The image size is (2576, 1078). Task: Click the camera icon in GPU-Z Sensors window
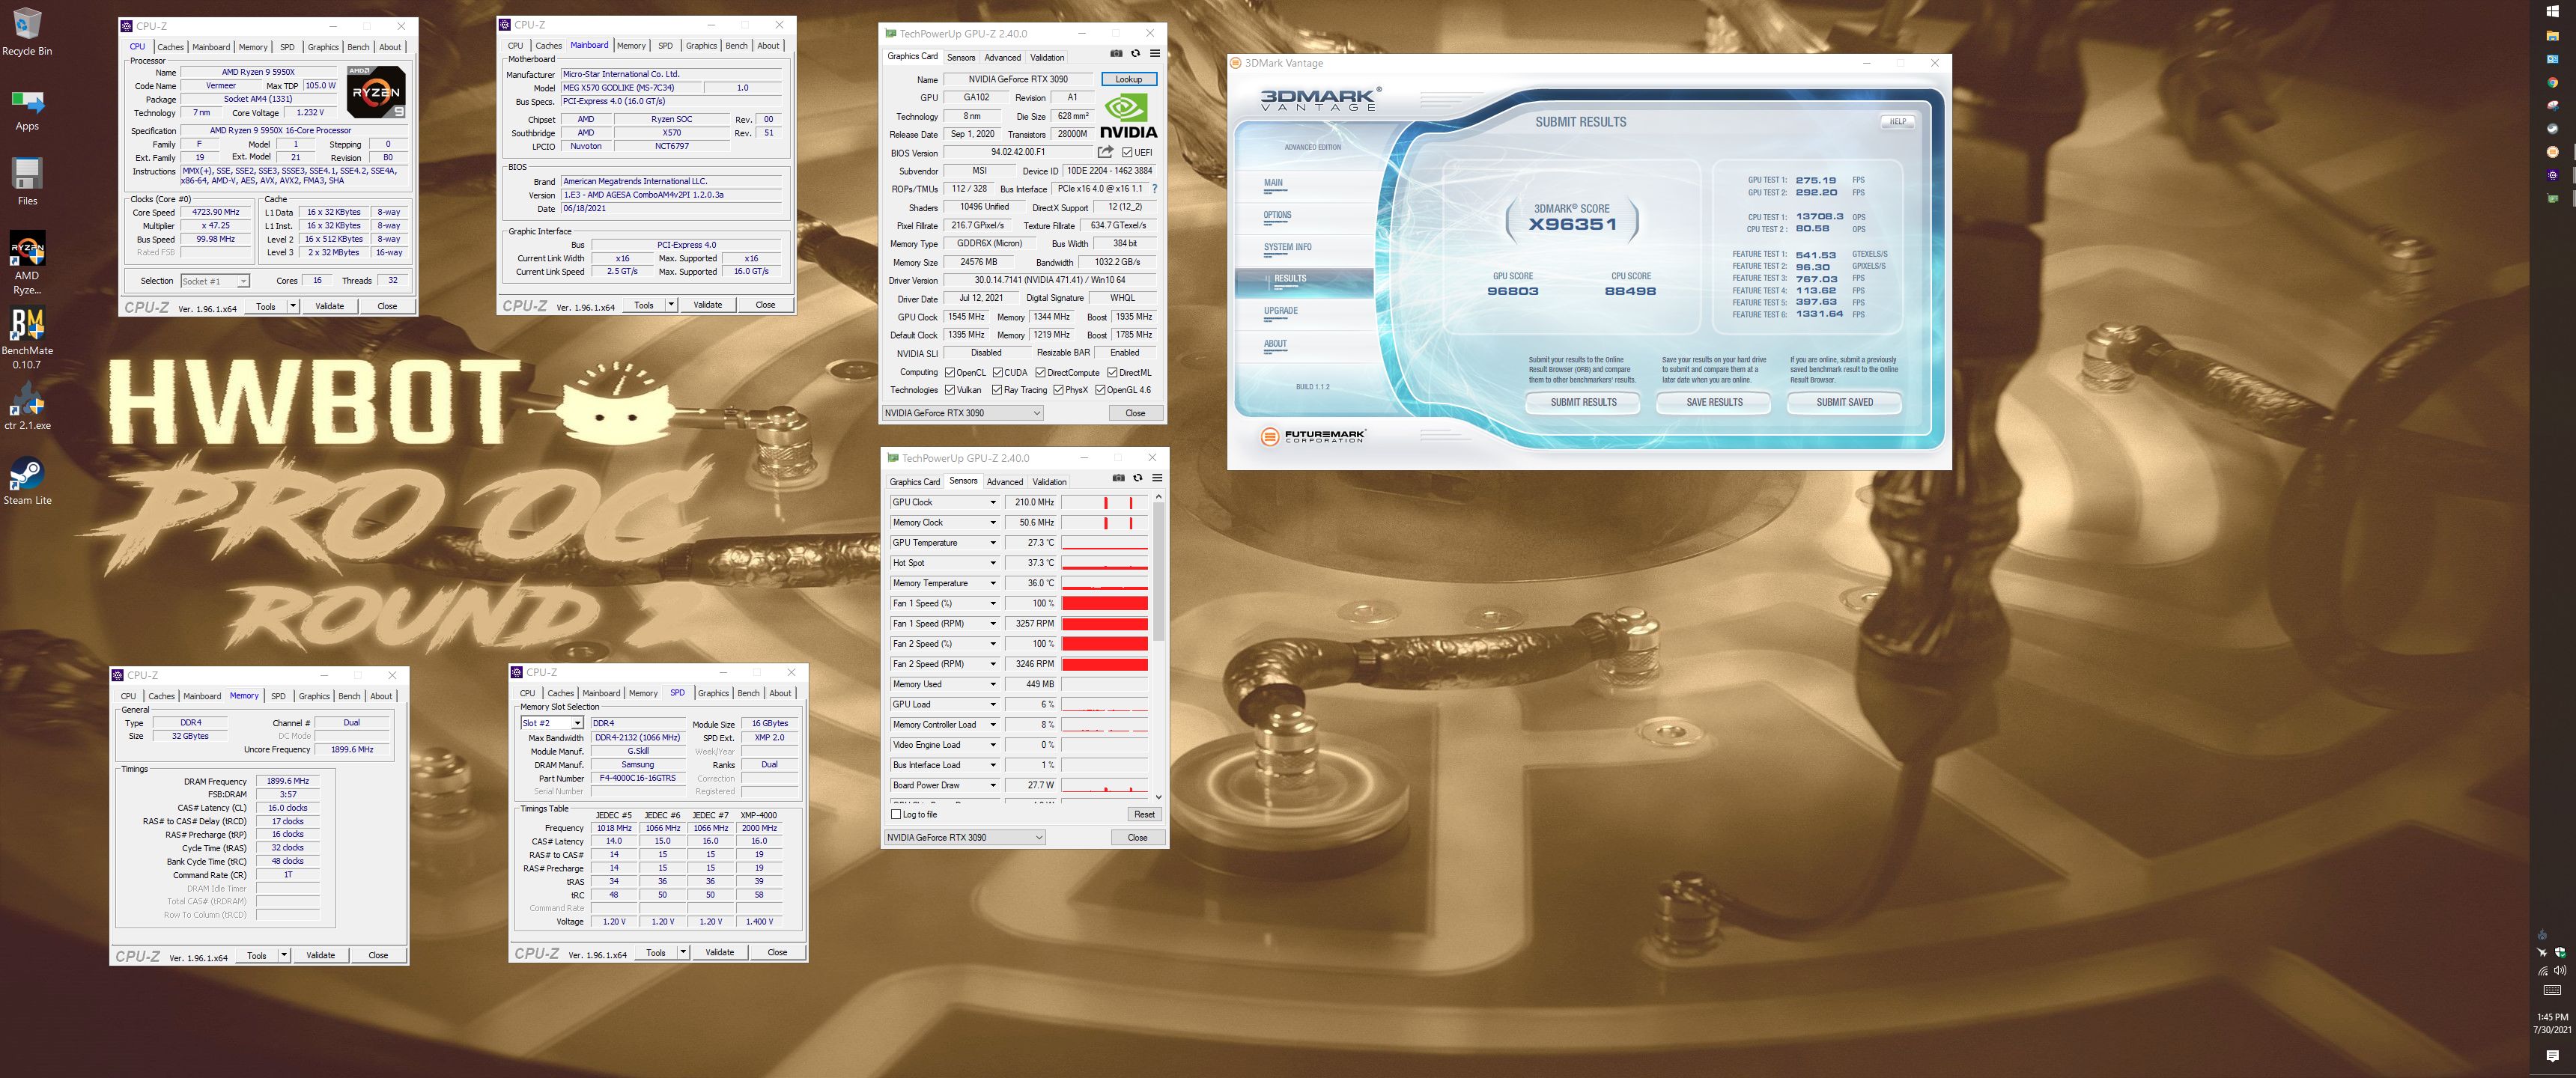coord(1118,478)
